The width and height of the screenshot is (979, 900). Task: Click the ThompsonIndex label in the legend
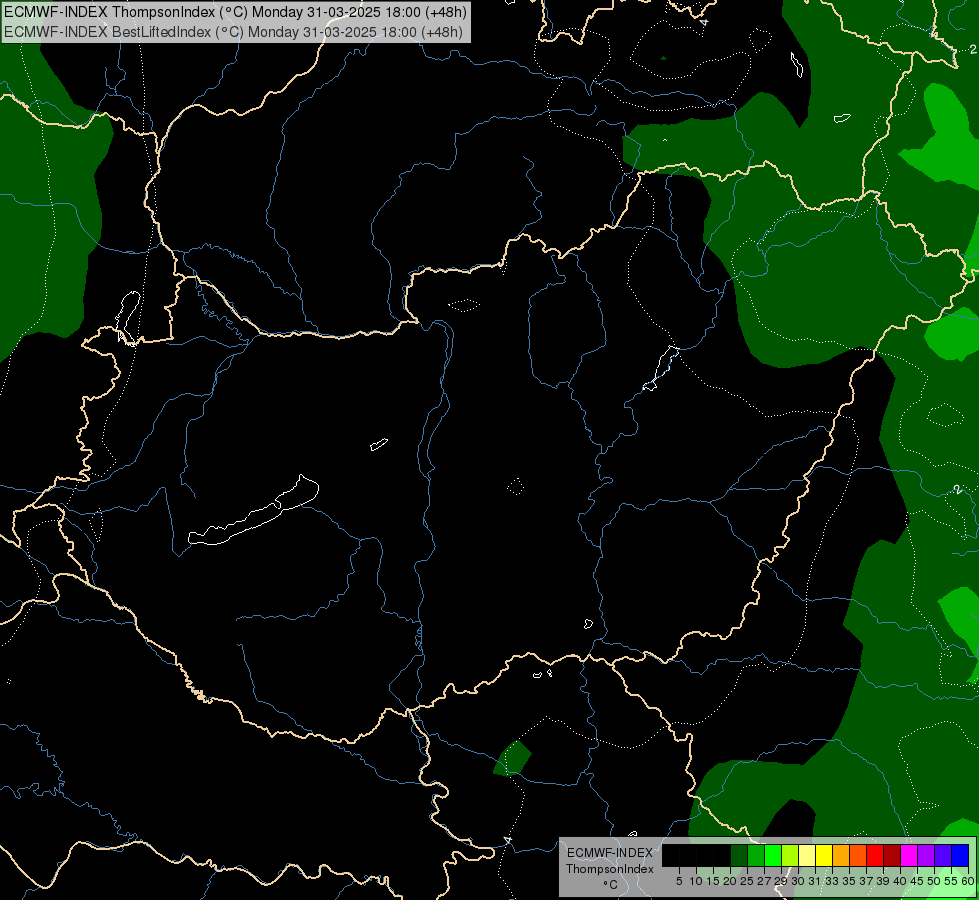pos(610,869)
